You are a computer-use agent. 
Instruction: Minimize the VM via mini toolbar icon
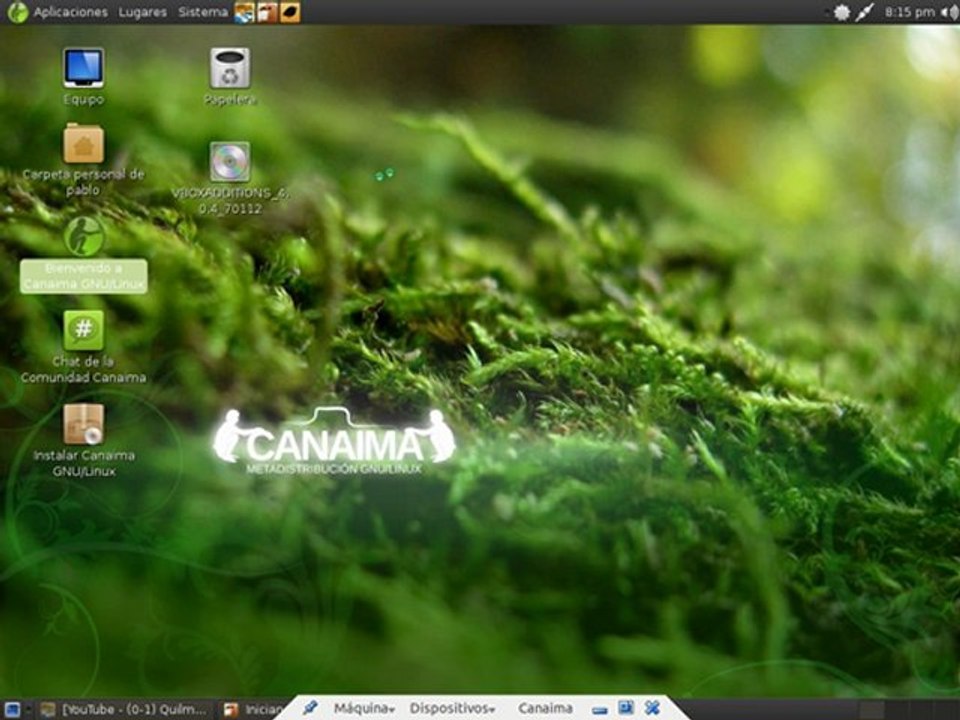point(600,710)
